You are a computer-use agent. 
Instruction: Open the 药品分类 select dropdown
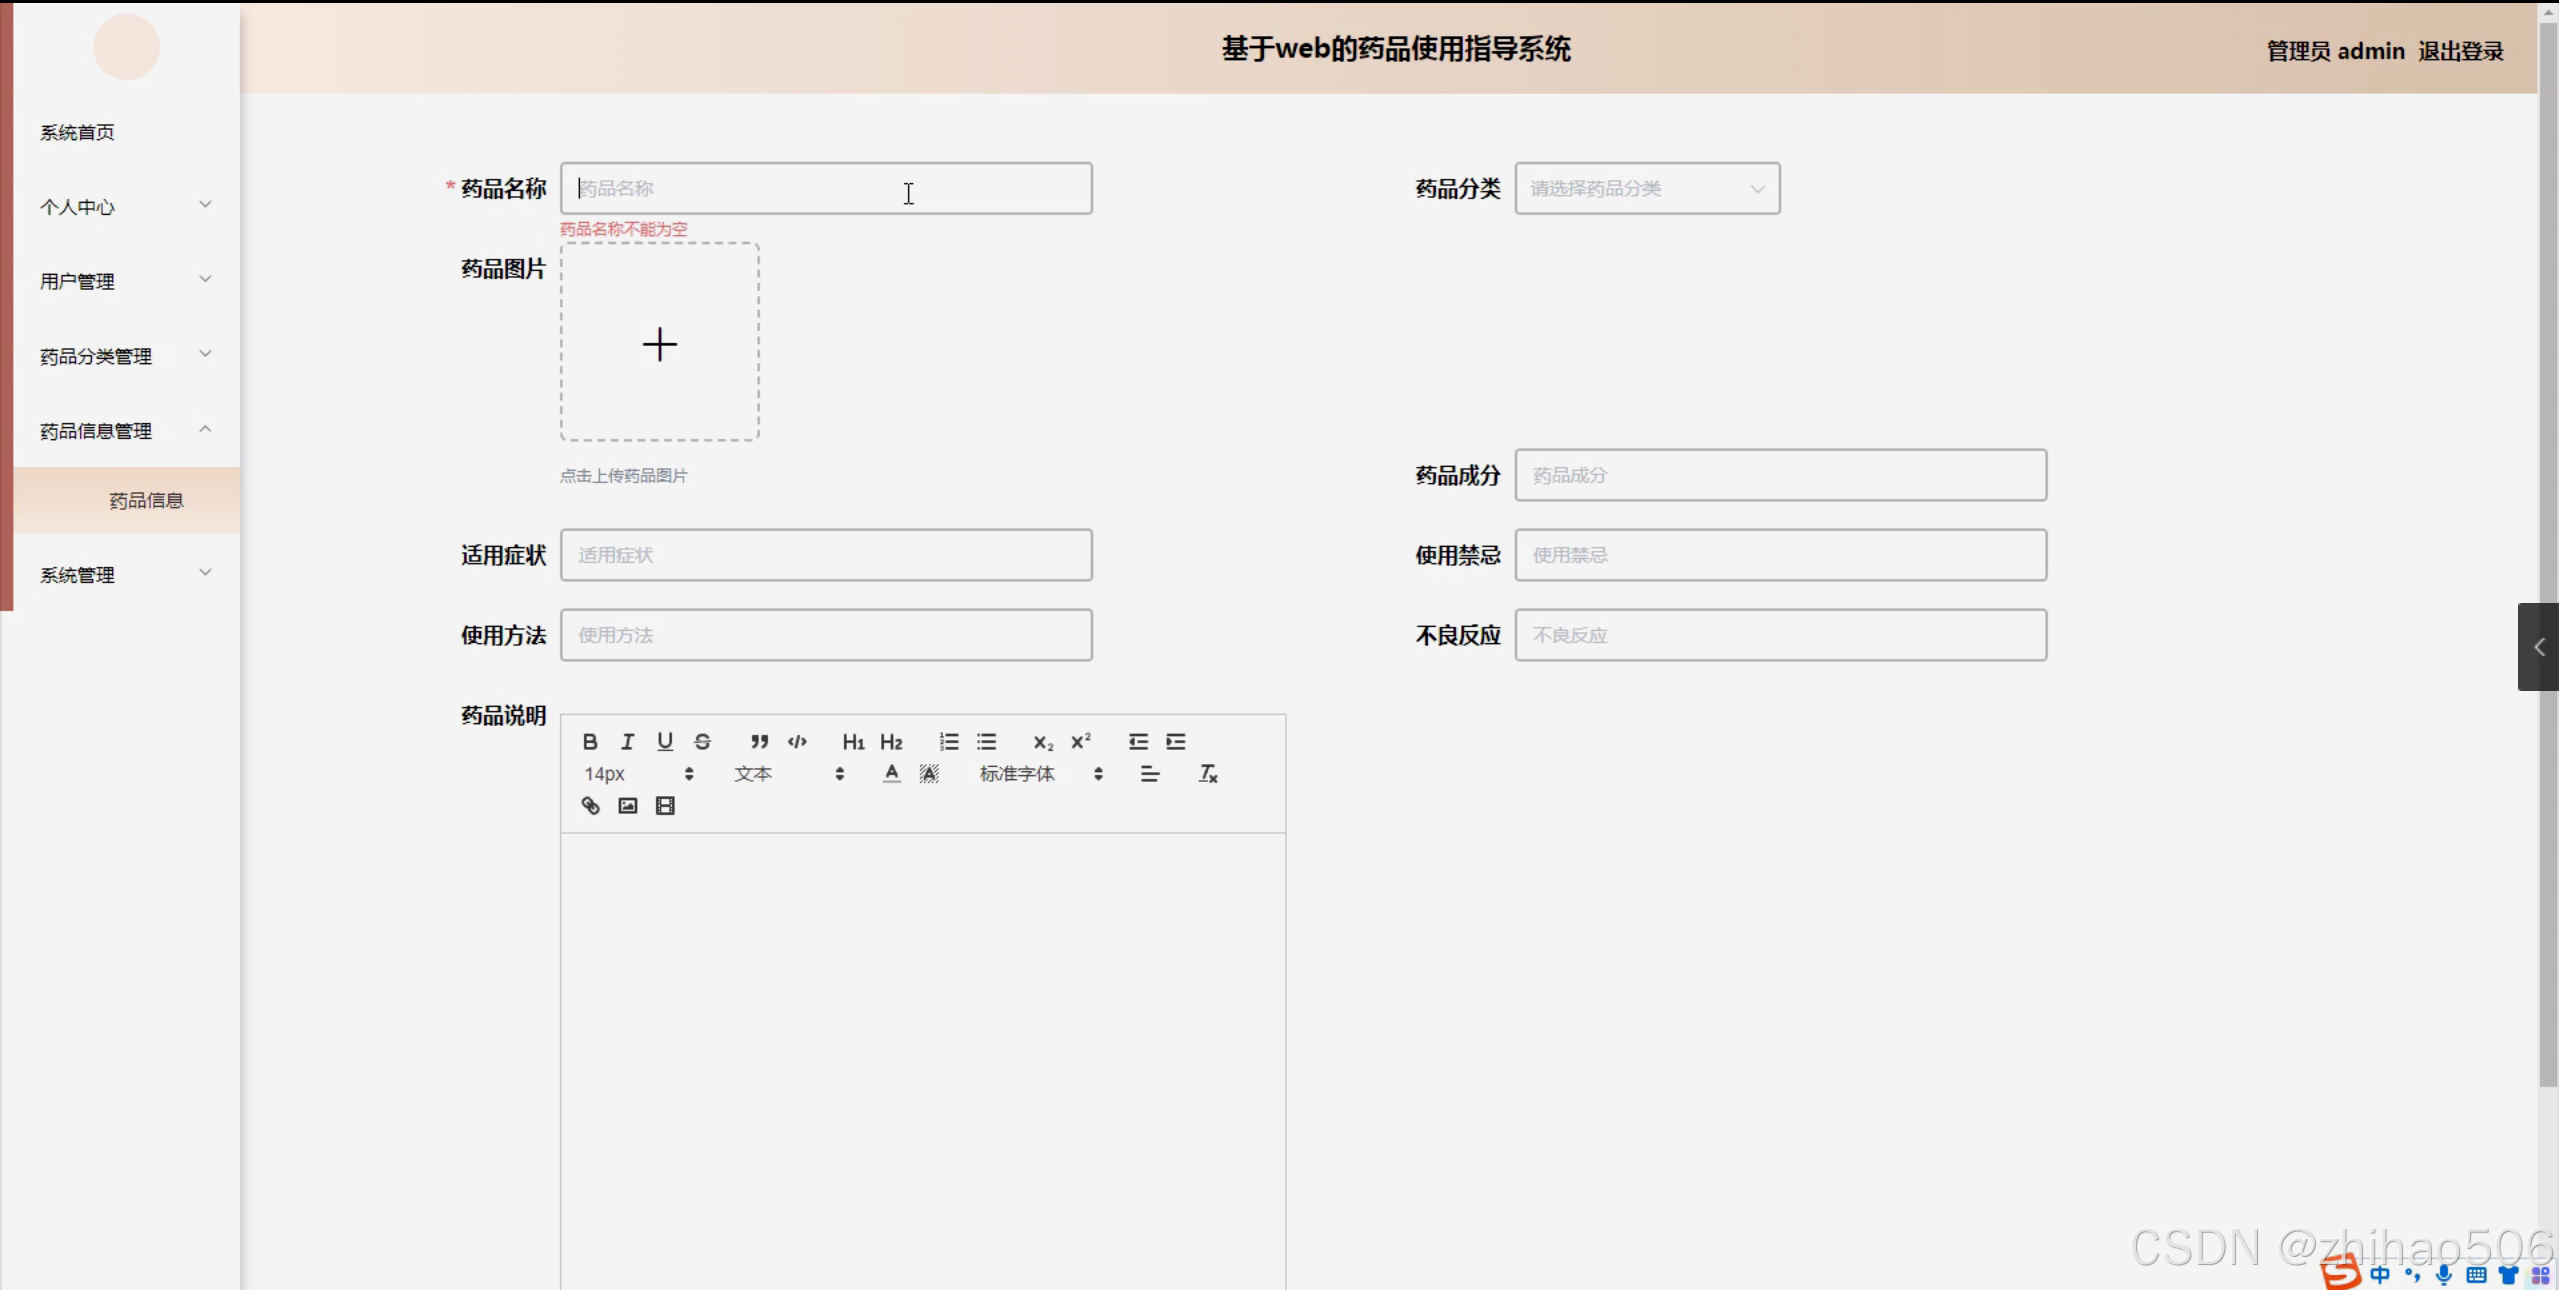click(x=1646, y=188)
